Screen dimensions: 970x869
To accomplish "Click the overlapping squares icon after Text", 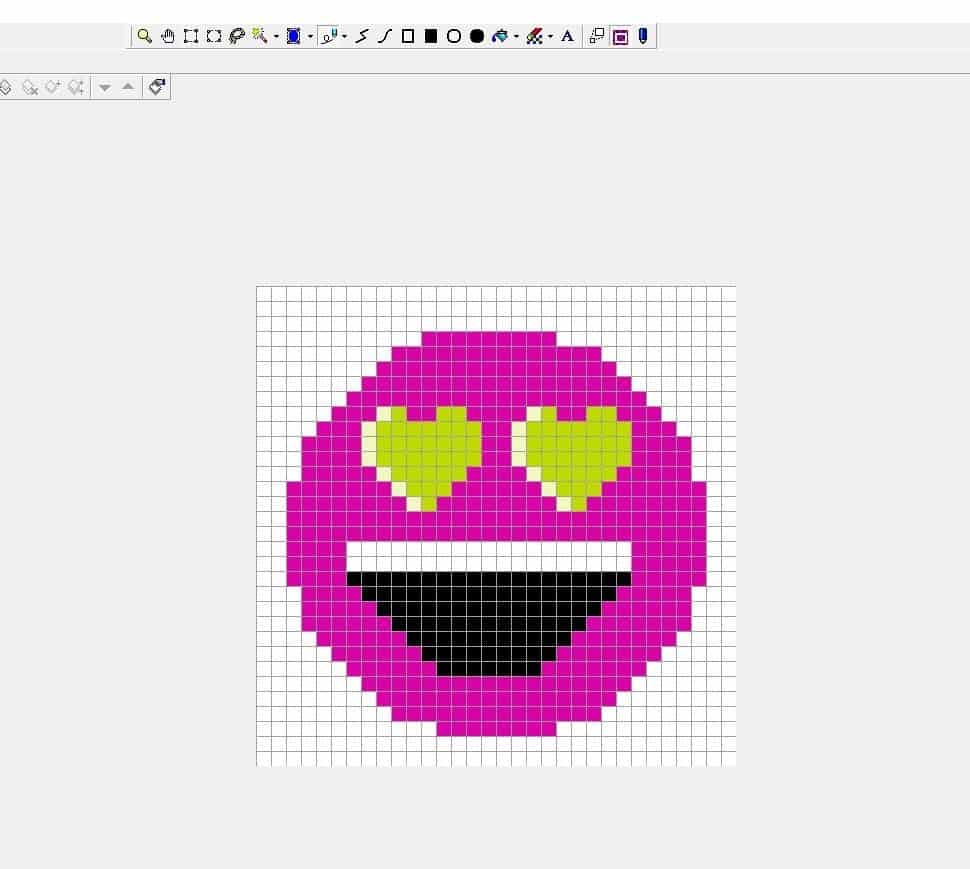I will [x=597, y=36].
